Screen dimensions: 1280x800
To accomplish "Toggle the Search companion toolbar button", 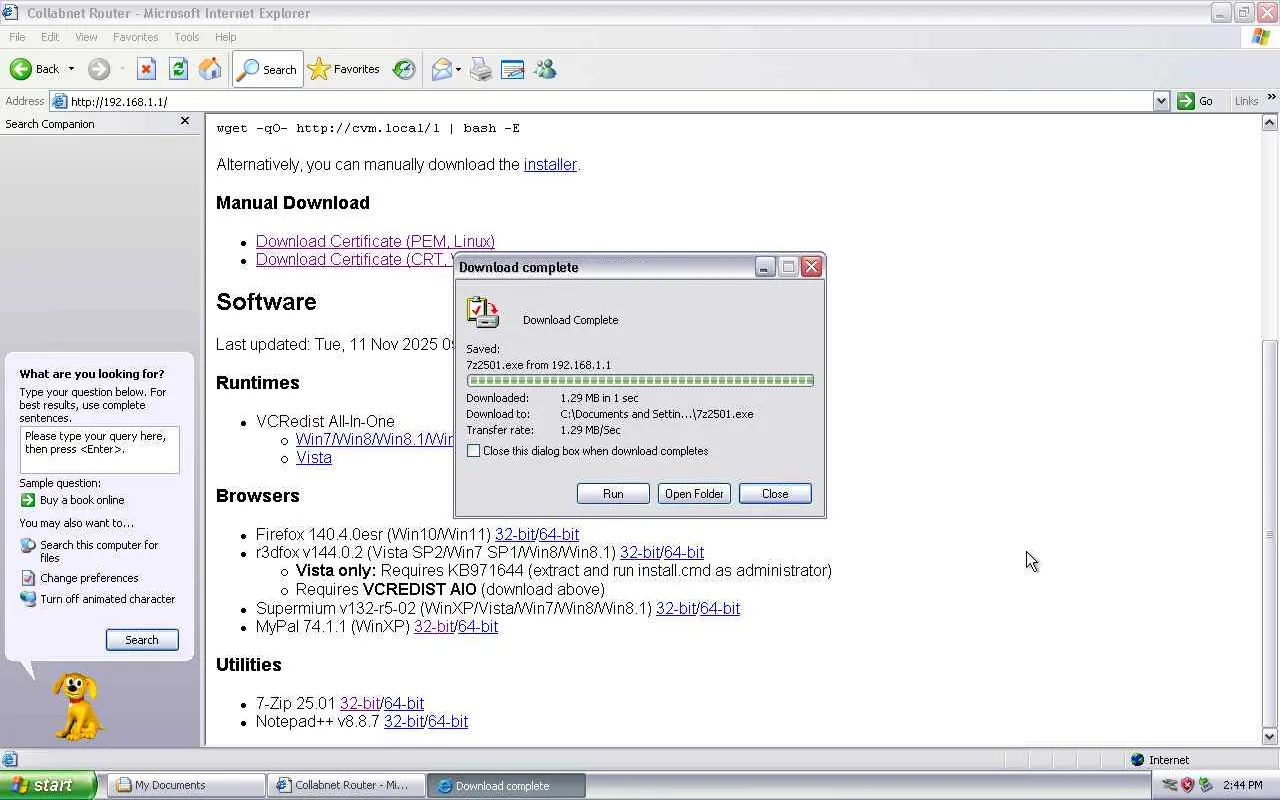I will (268, 69).
